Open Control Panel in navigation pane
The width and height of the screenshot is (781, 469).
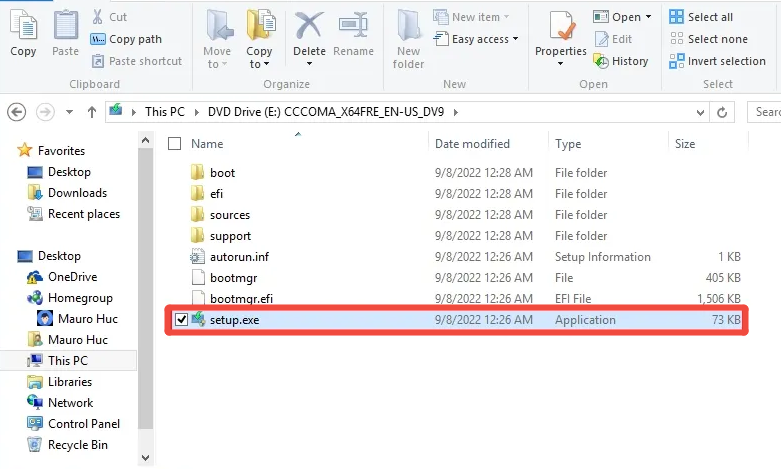(84, 424)
